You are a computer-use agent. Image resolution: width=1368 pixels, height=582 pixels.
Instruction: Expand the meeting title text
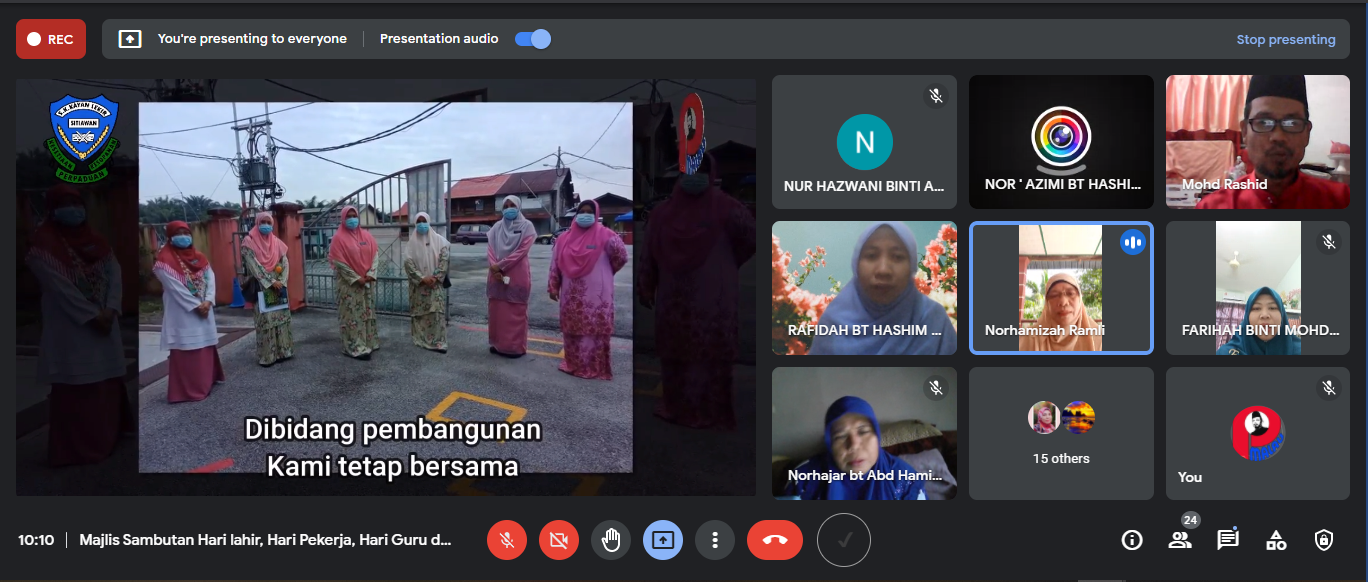click(263, 540)
